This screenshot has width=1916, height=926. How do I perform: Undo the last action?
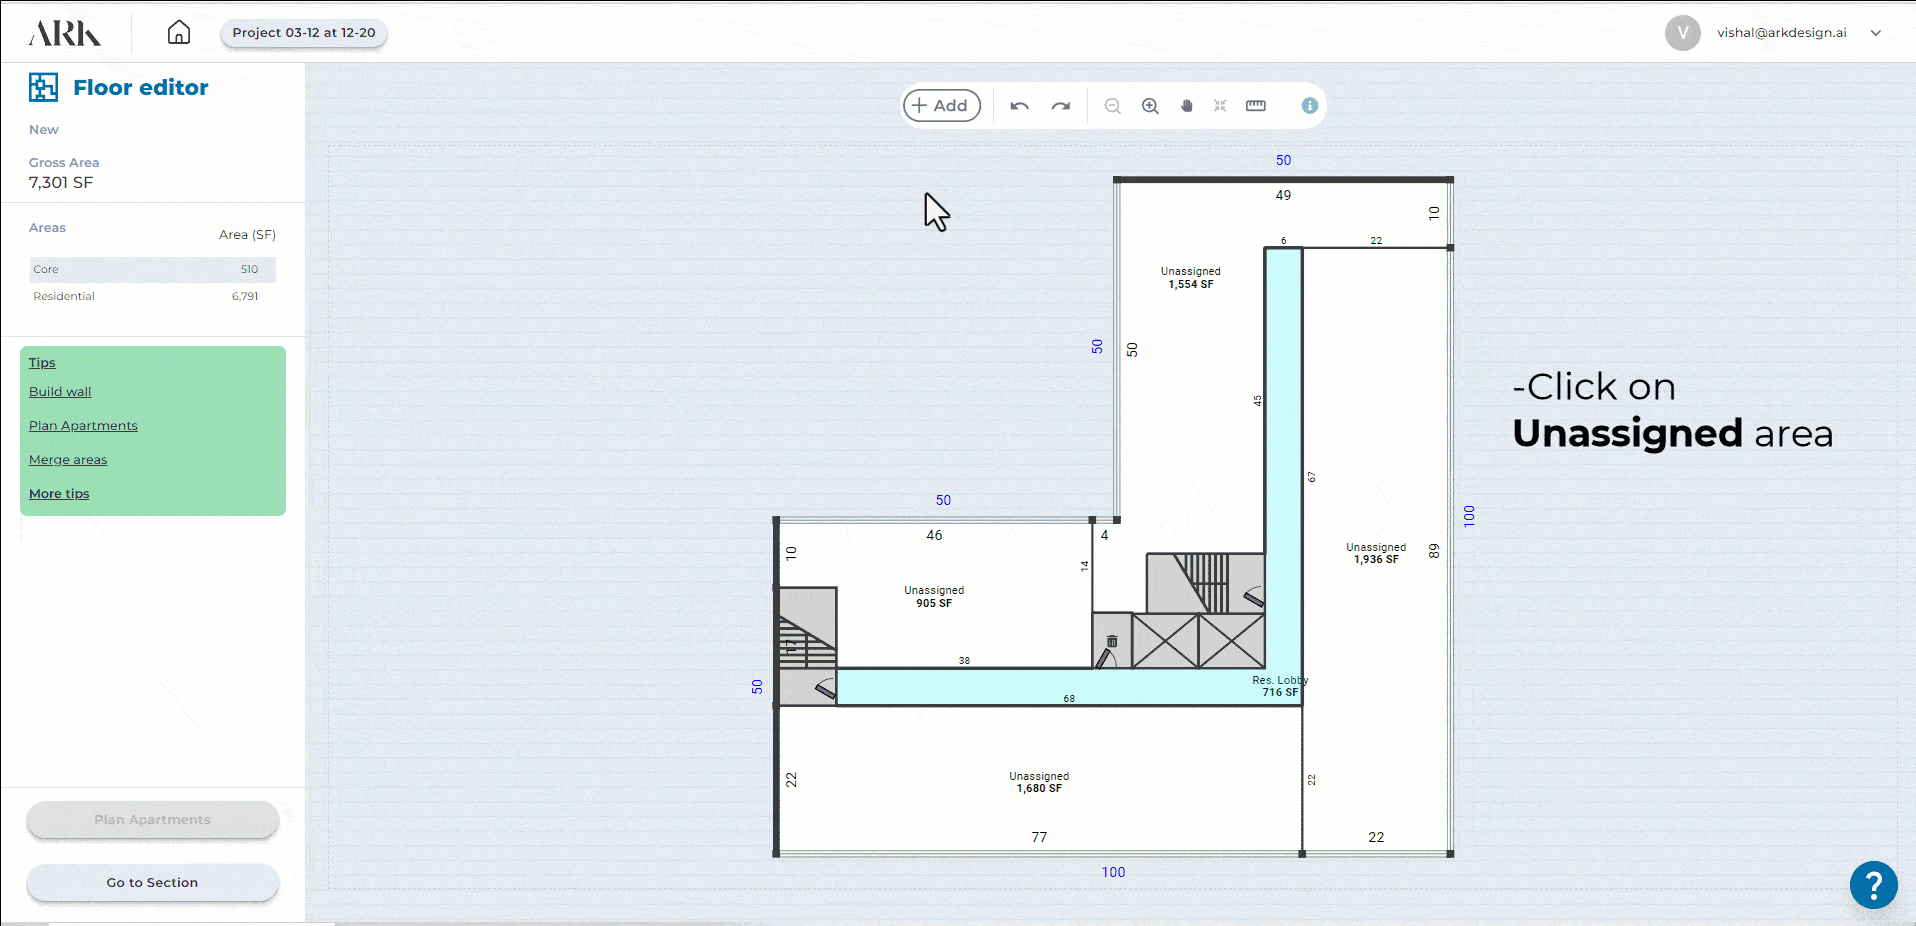pos(1019,106)
